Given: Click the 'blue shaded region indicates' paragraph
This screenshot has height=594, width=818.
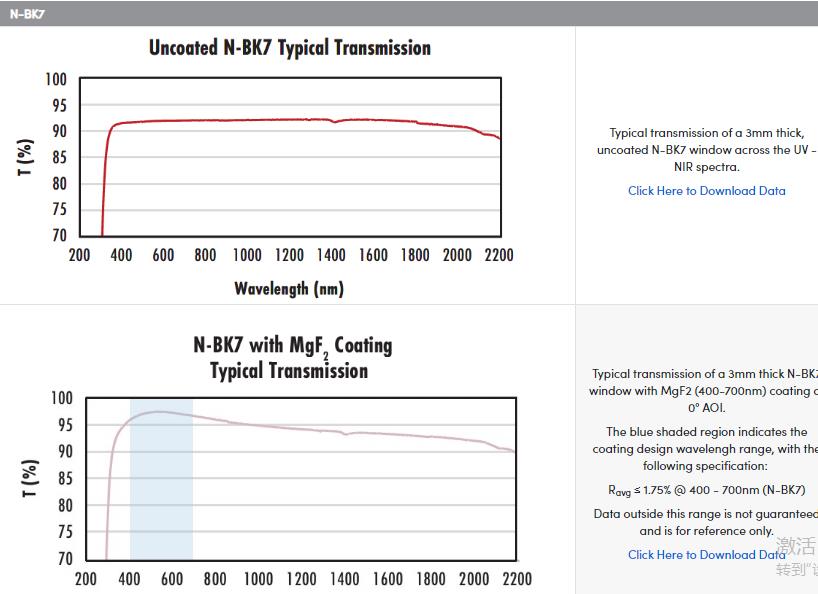Looking at the screenshot, I should click(706, 449).
